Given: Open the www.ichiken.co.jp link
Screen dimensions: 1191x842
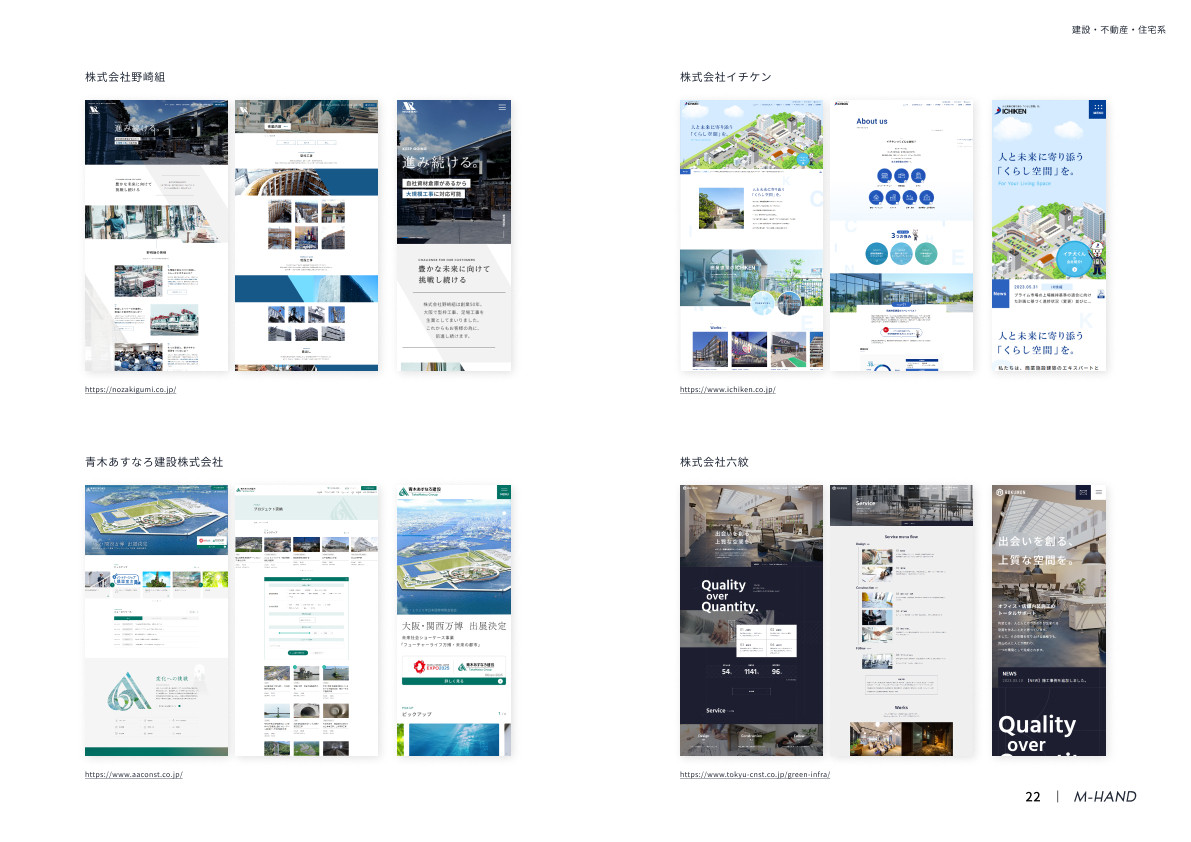Looking at the screenshot, I should (x=727, y=389).
